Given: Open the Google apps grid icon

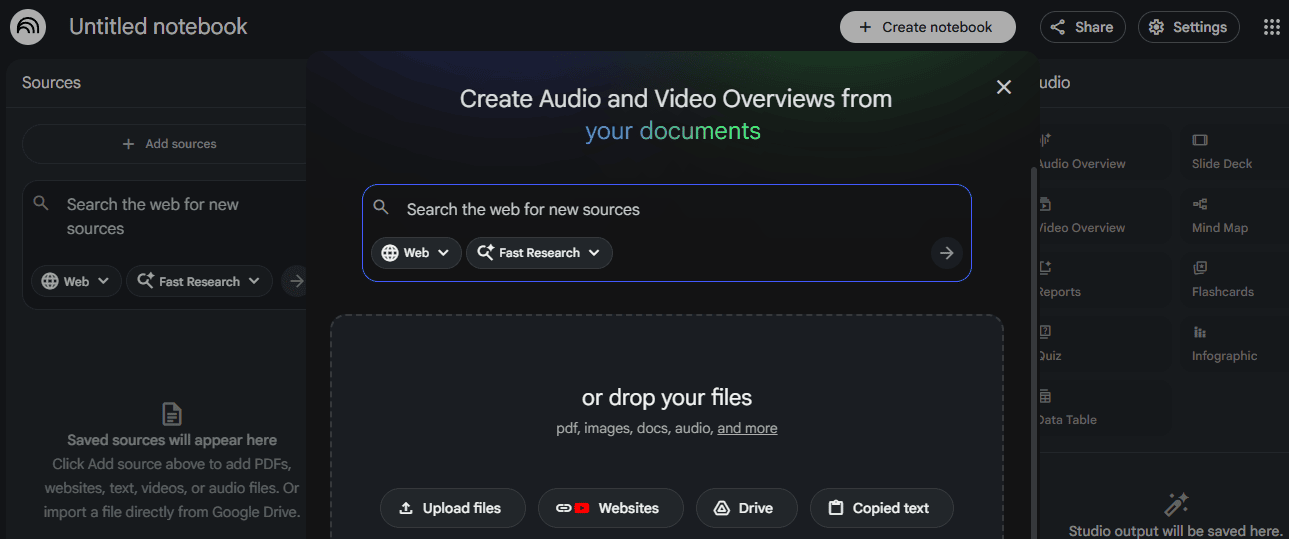Looking at the screenshot, I should coord(1271,27).
